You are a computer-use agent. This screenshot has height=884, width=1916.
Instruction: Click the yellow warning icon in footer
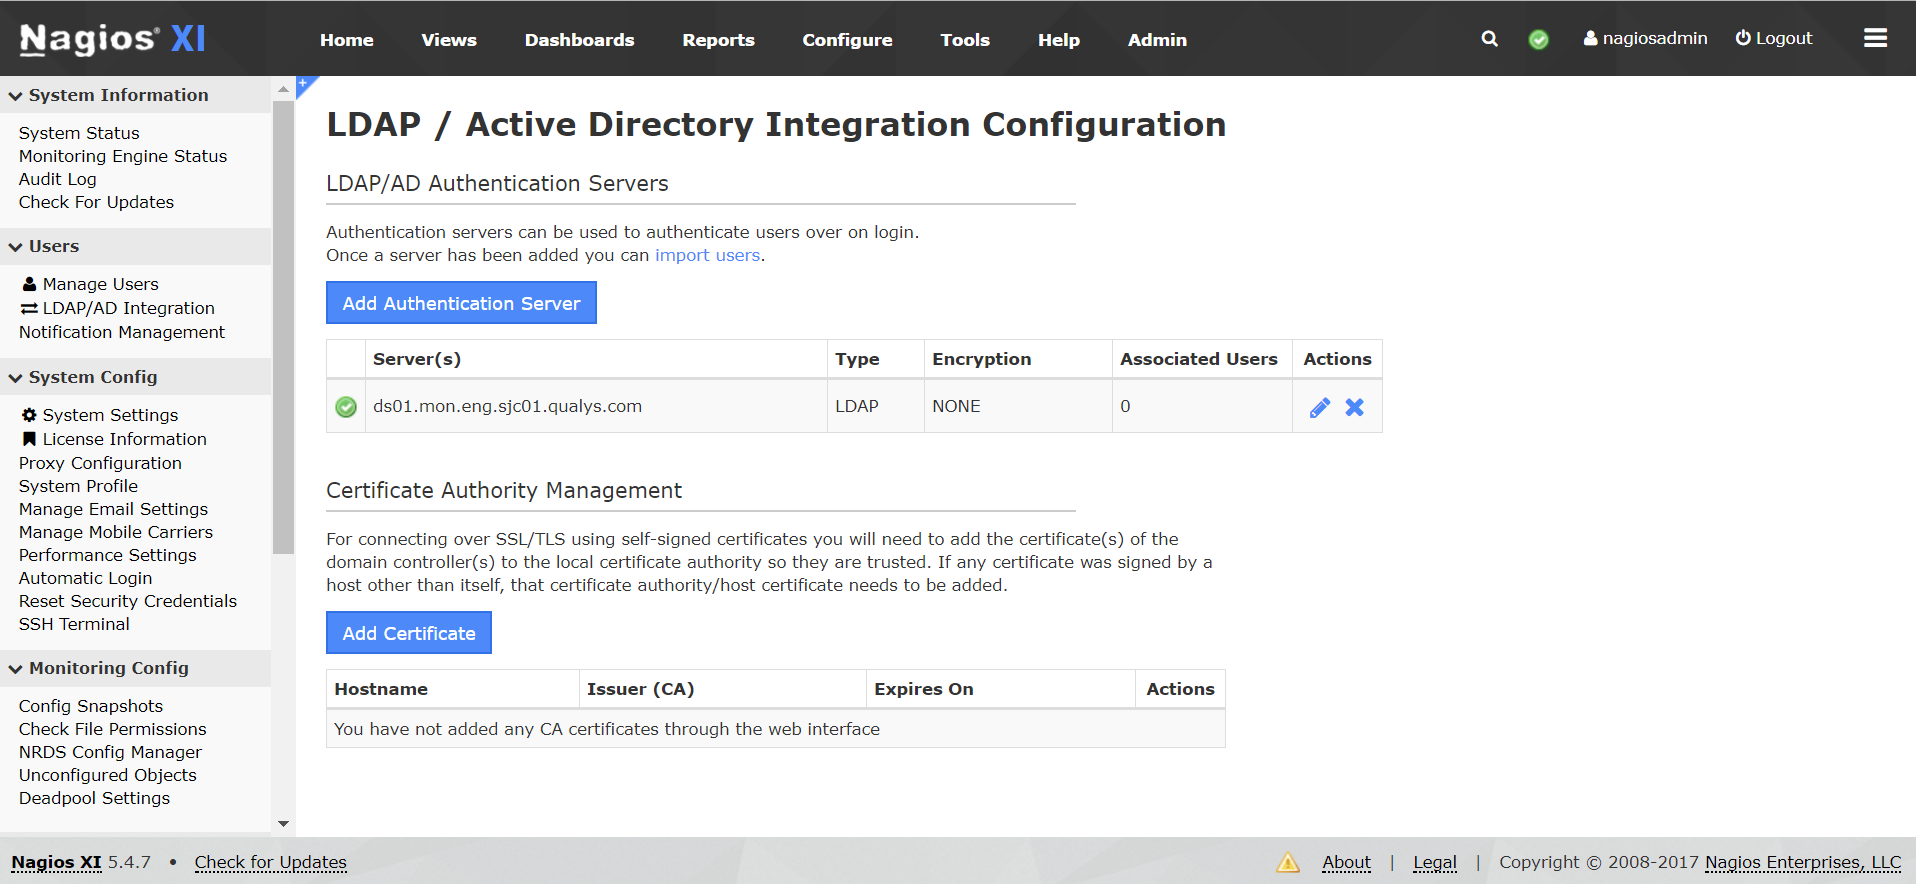click(1288, 862)
